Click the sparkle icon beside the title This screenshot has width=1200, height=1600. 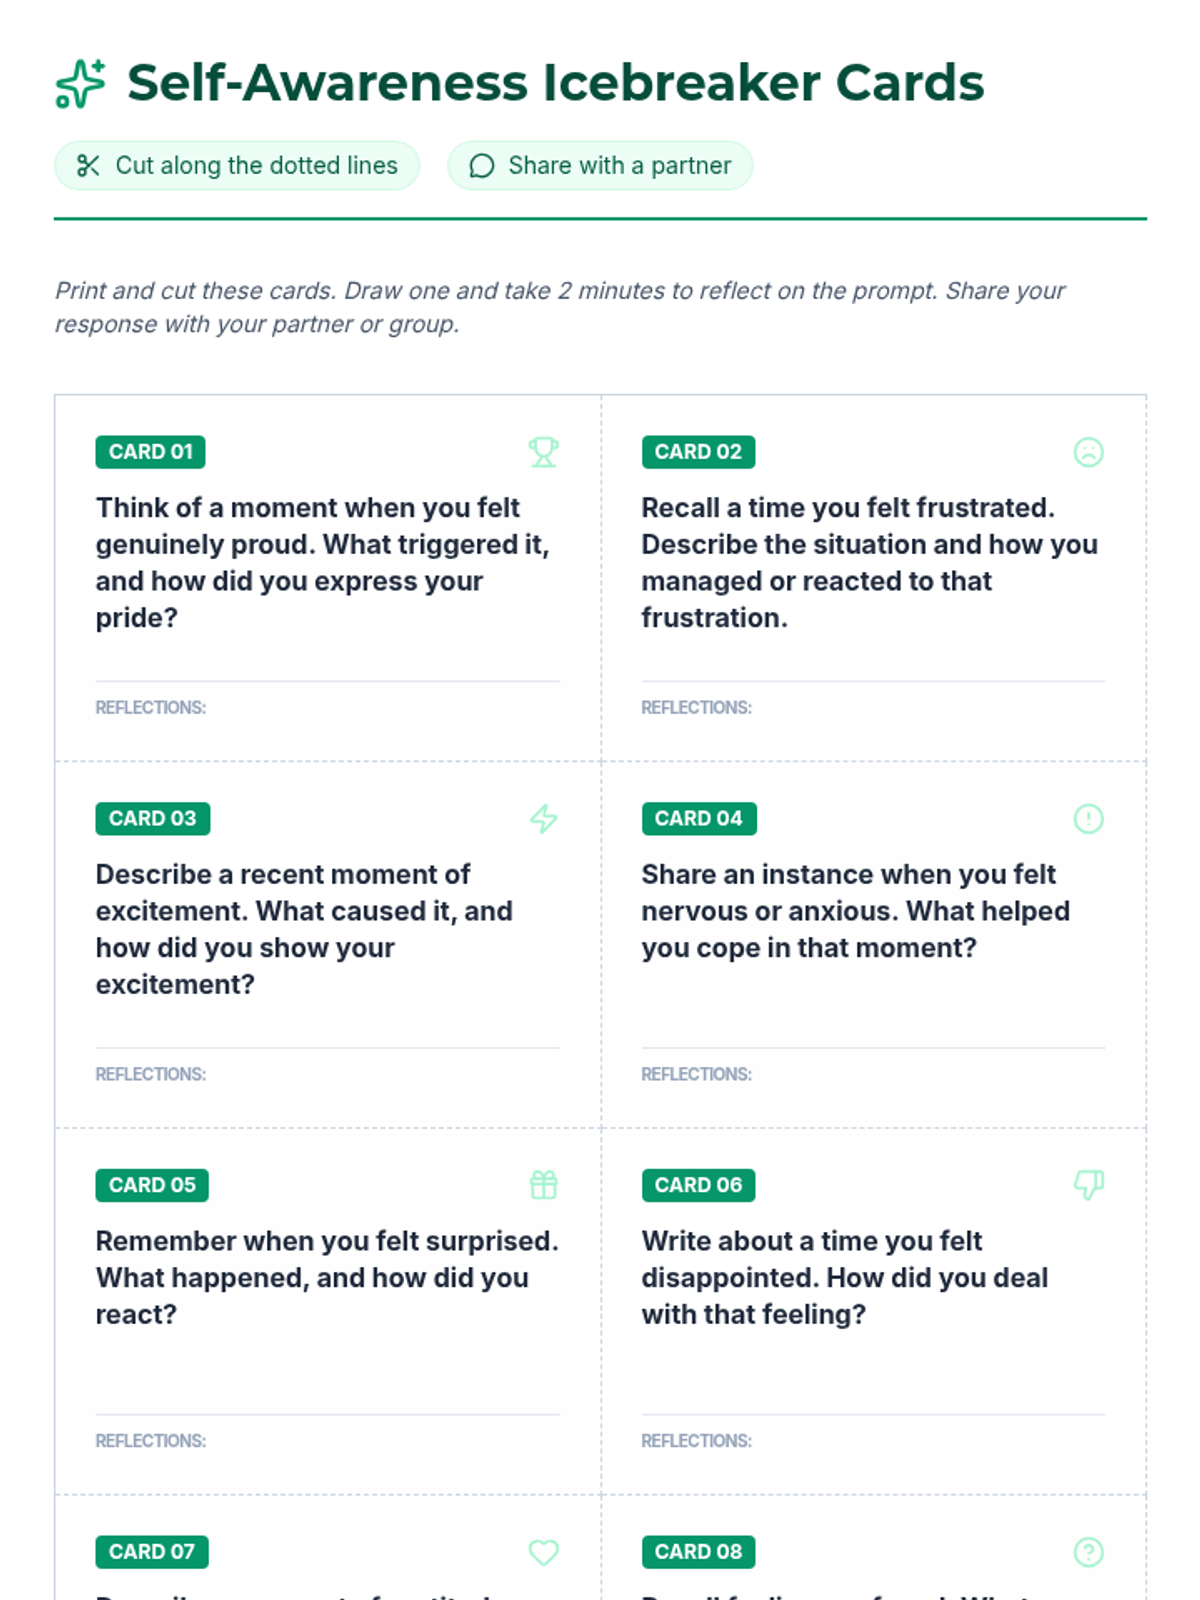tap(80, 83)
